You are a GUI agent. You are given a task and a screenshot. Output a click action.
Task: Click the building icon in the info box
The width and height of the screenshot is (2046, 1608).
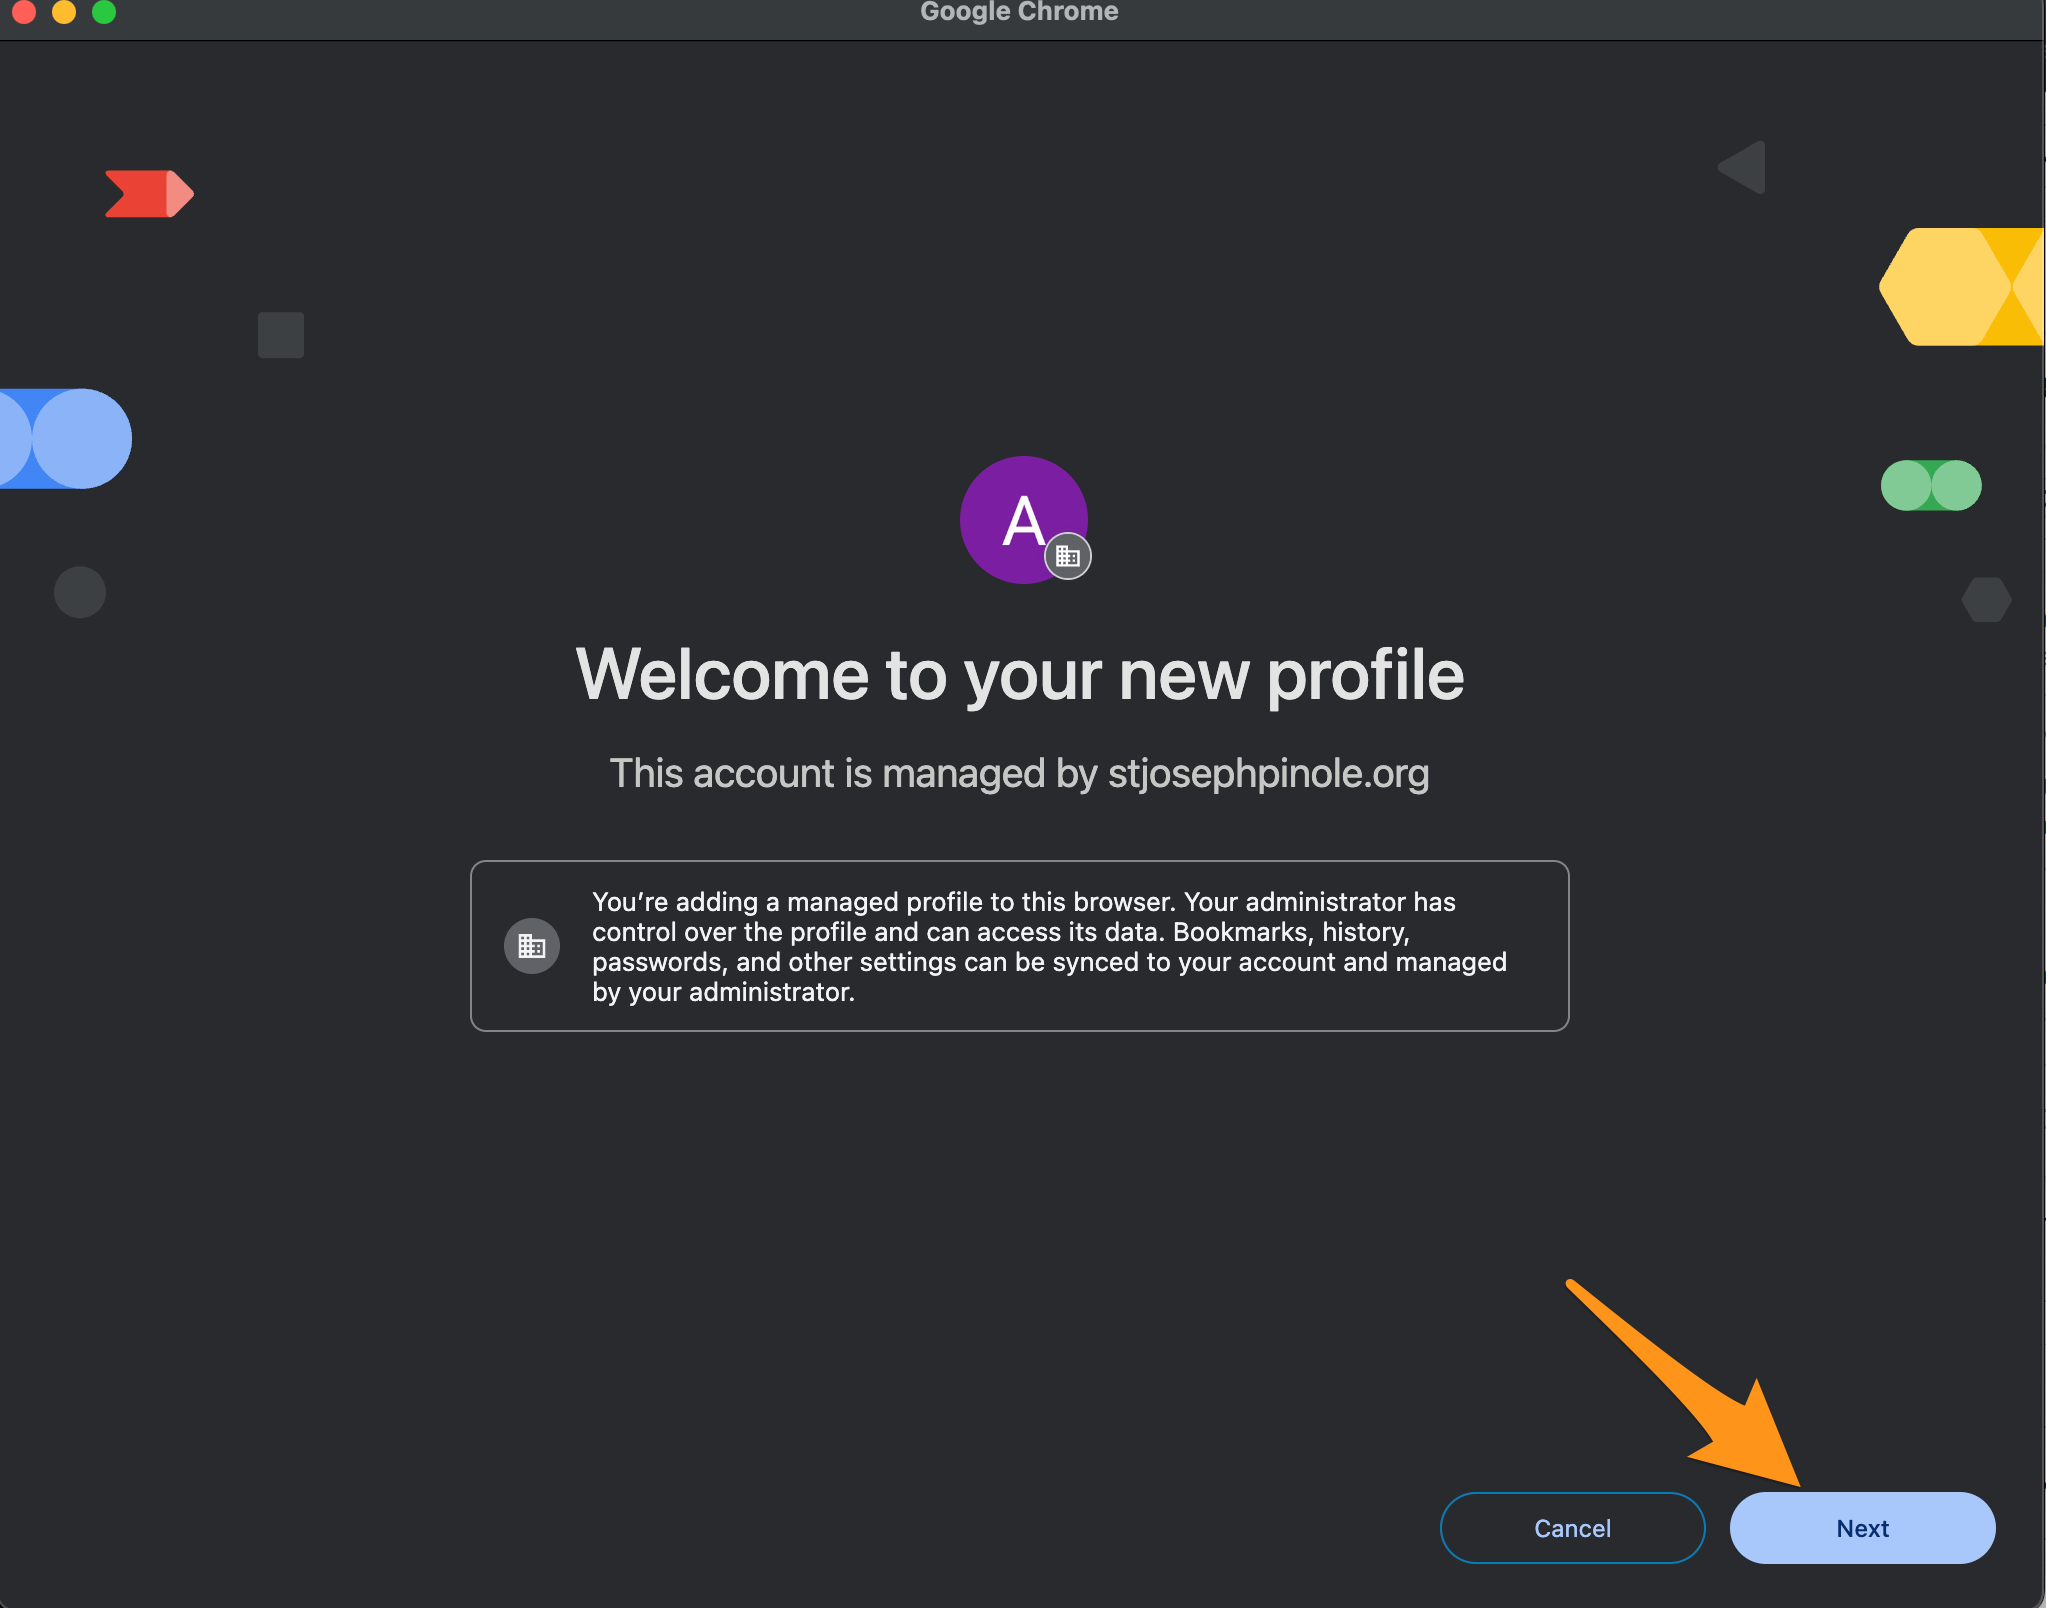click(531, 946)
